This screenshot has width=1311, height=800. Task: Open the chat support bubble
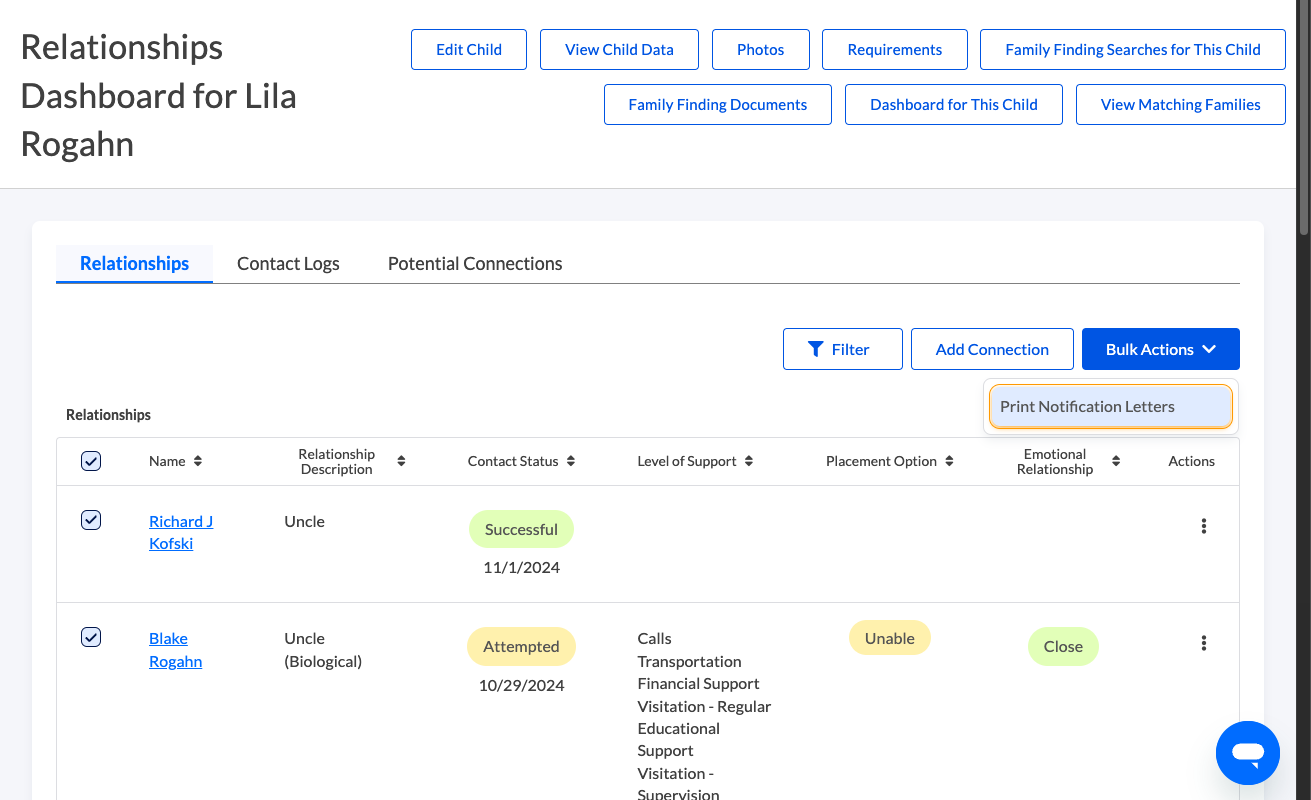pos(1248,753)
